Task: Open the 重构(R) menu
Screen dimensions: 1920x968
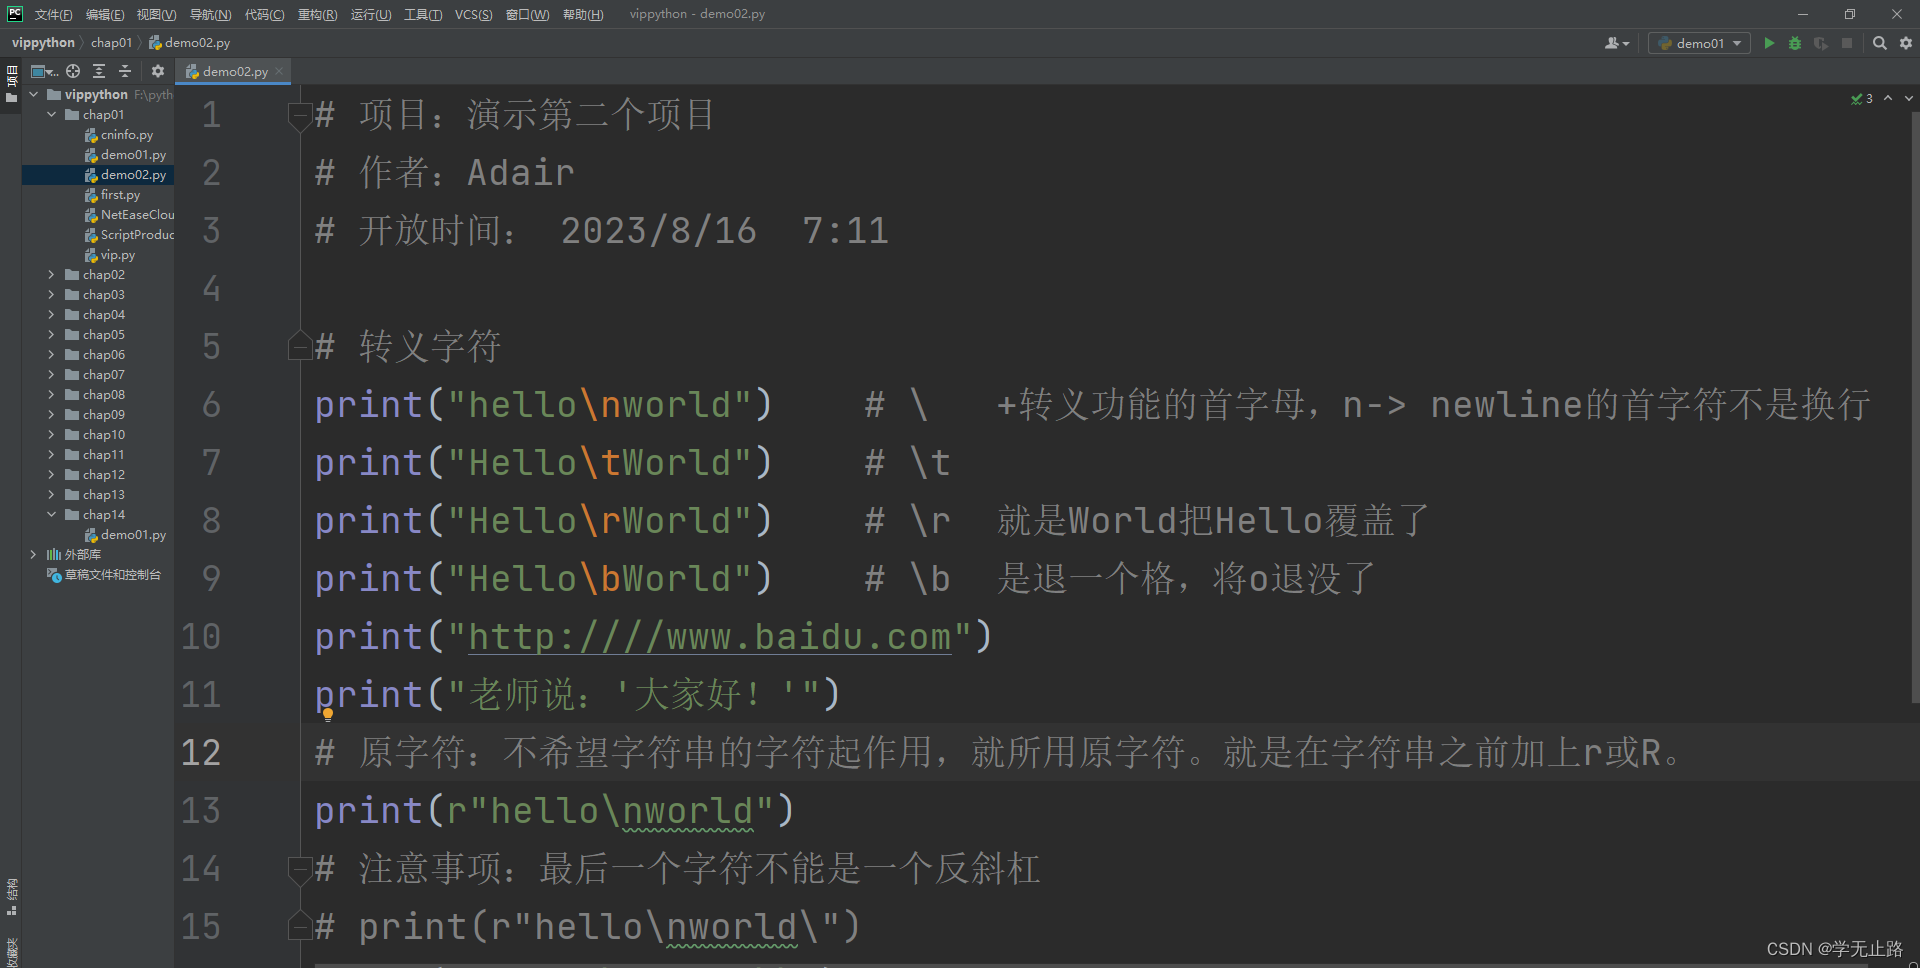Action: pyautogui.click(x=317, y=14)
